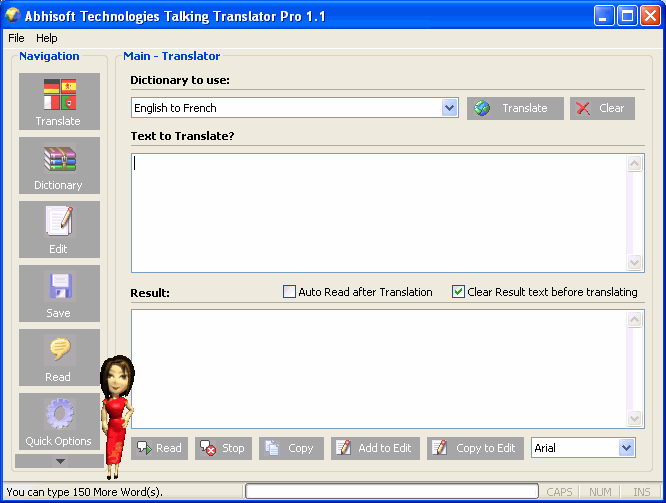Minimize the Talking Translator window
The image size is (666, 503).
604,16
